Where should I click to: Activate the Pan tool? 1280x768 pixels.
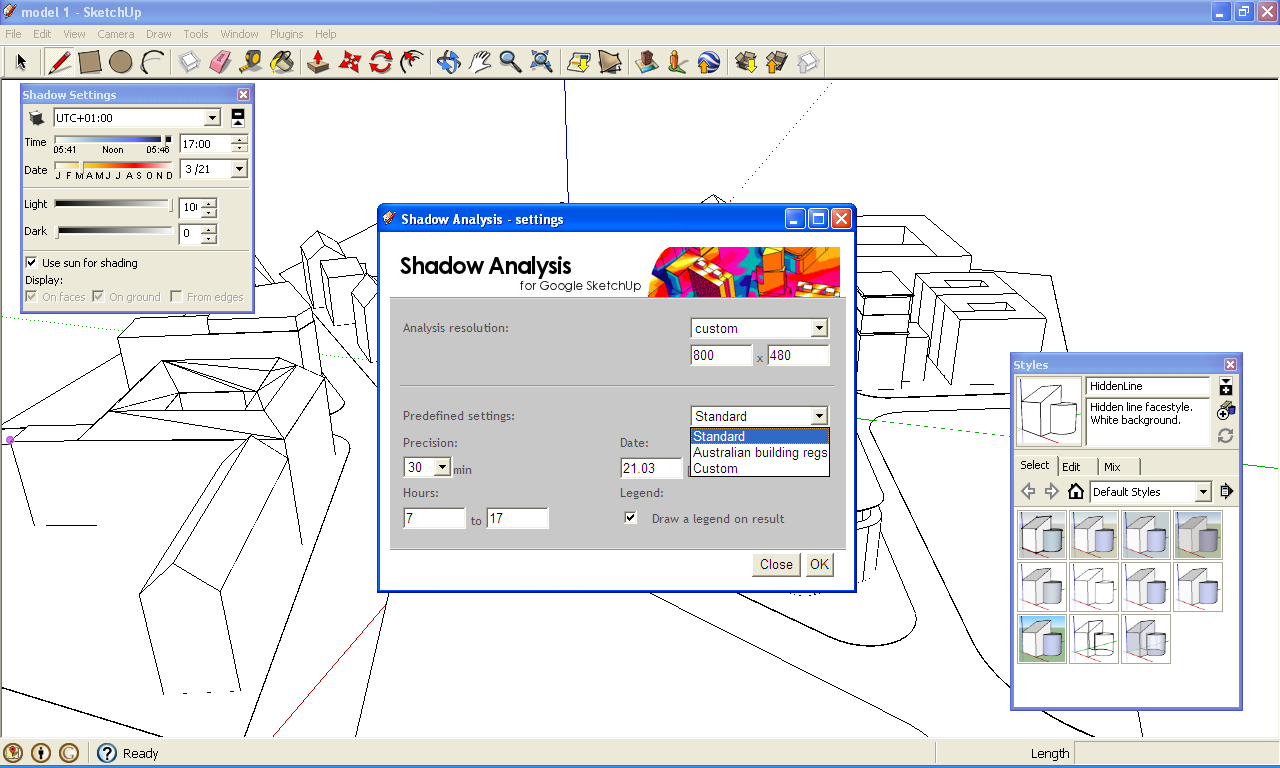[479, 62]
